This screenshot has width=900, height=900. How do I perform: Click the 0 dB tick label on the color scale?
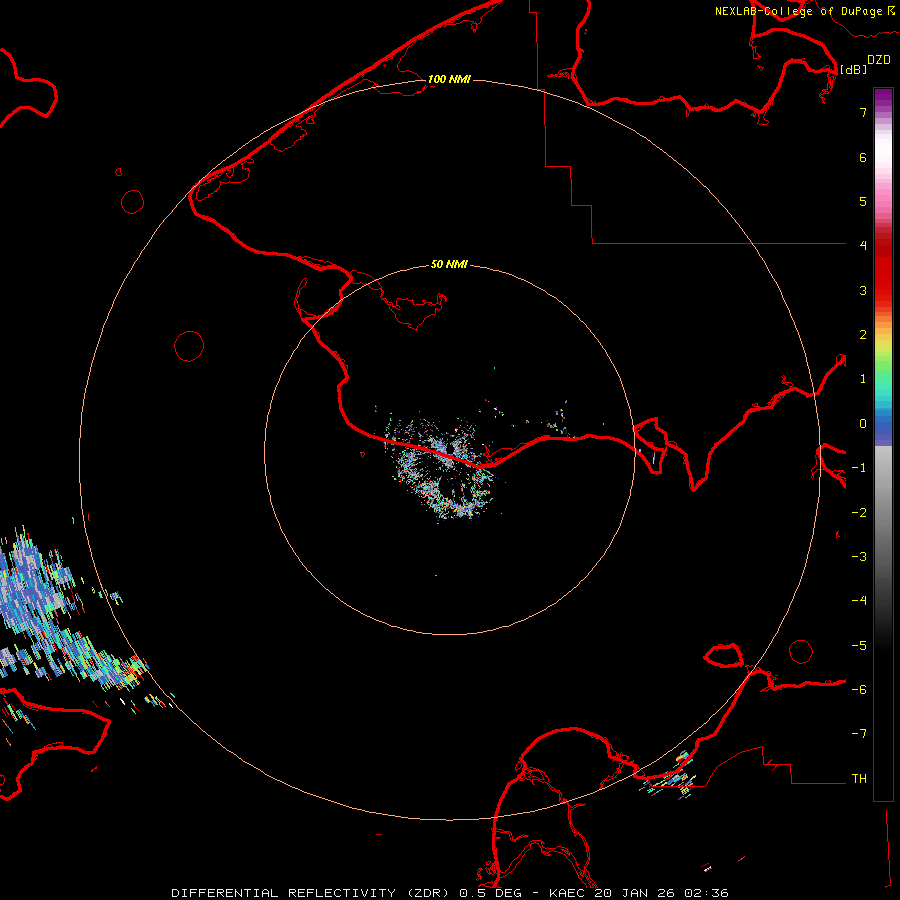coord(863,424)
